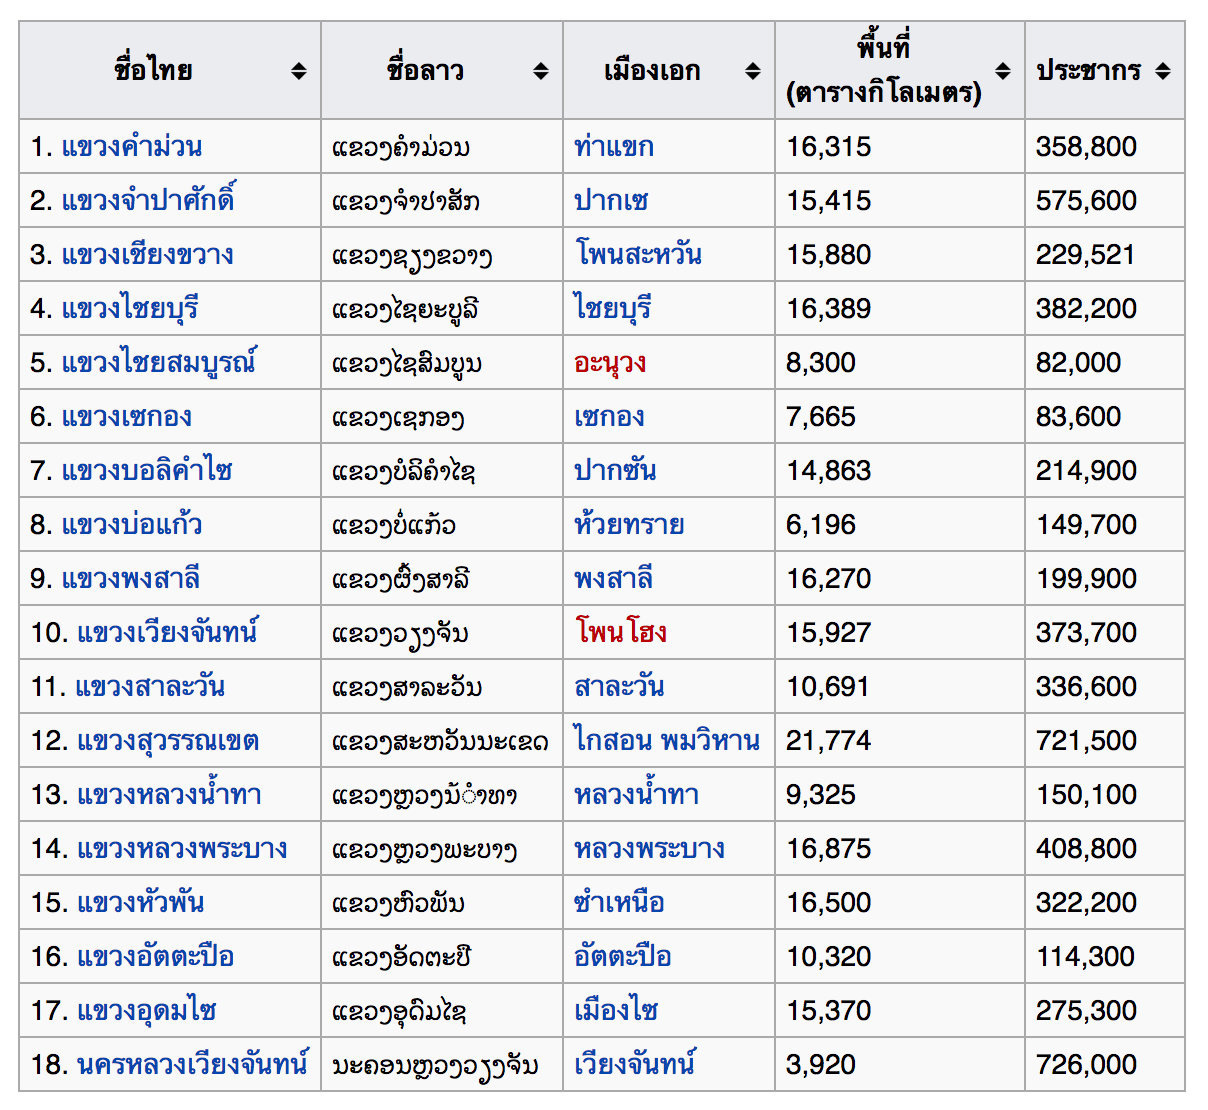1208x1110 pixels.
Task: Sort table by ประชากร column arrows
Action: (x=1162, y=71)
